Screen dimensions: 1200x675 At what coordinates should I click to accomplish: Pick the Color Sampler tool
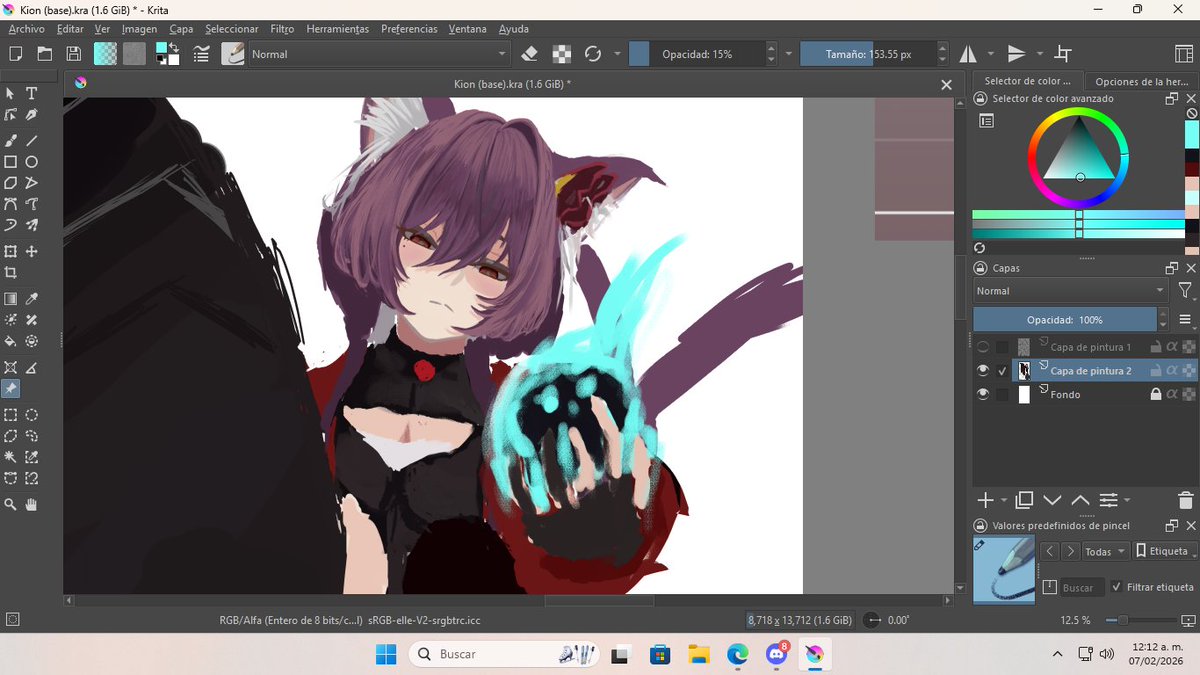[31, 297]
